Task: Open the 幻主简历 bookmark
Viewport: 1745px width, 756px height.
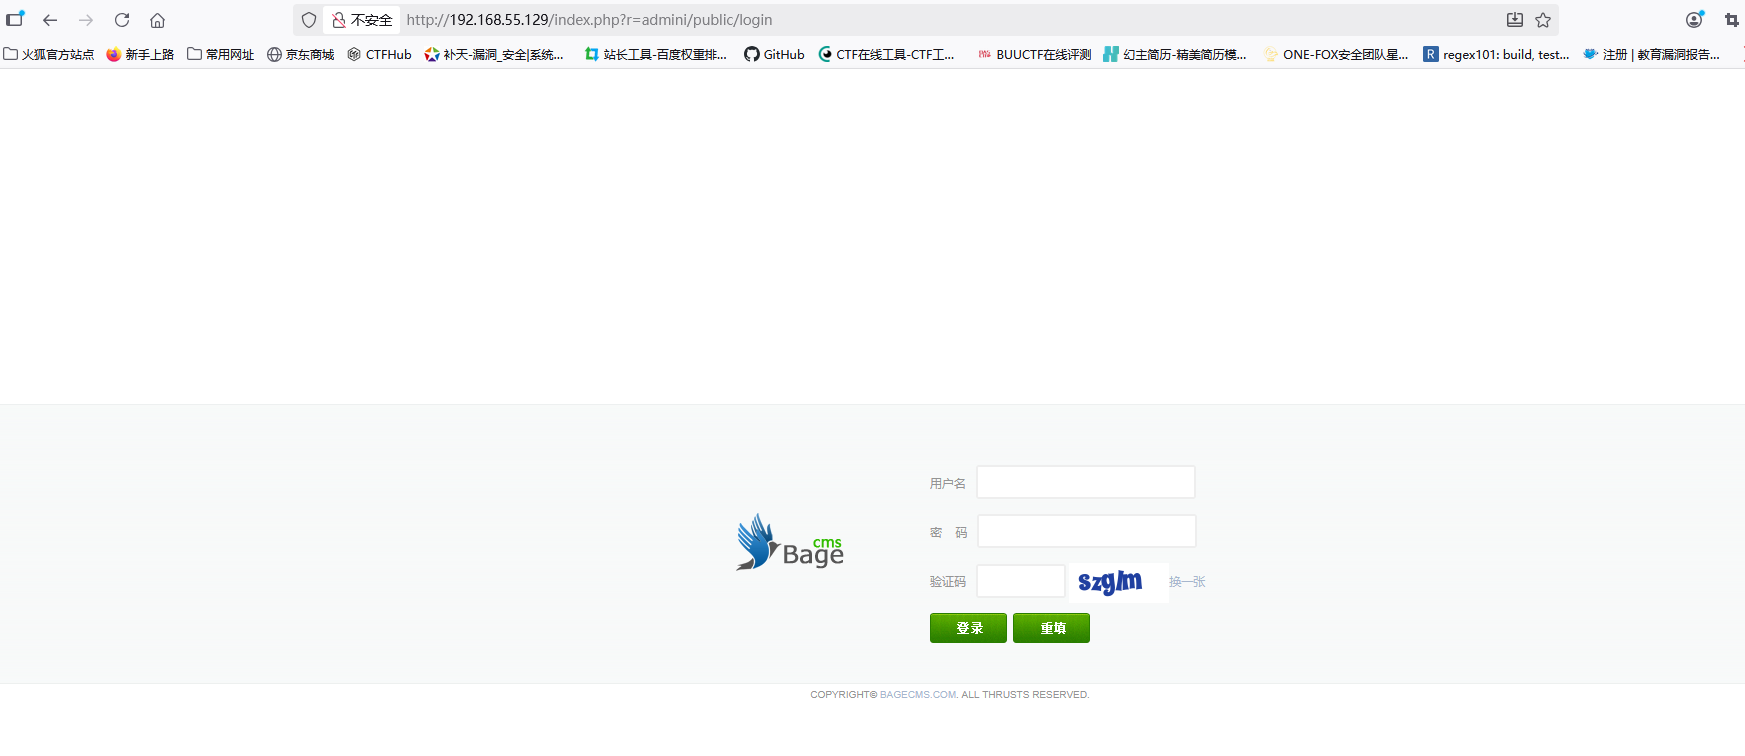Action: pyautogui.click(x=1175, y=54)
